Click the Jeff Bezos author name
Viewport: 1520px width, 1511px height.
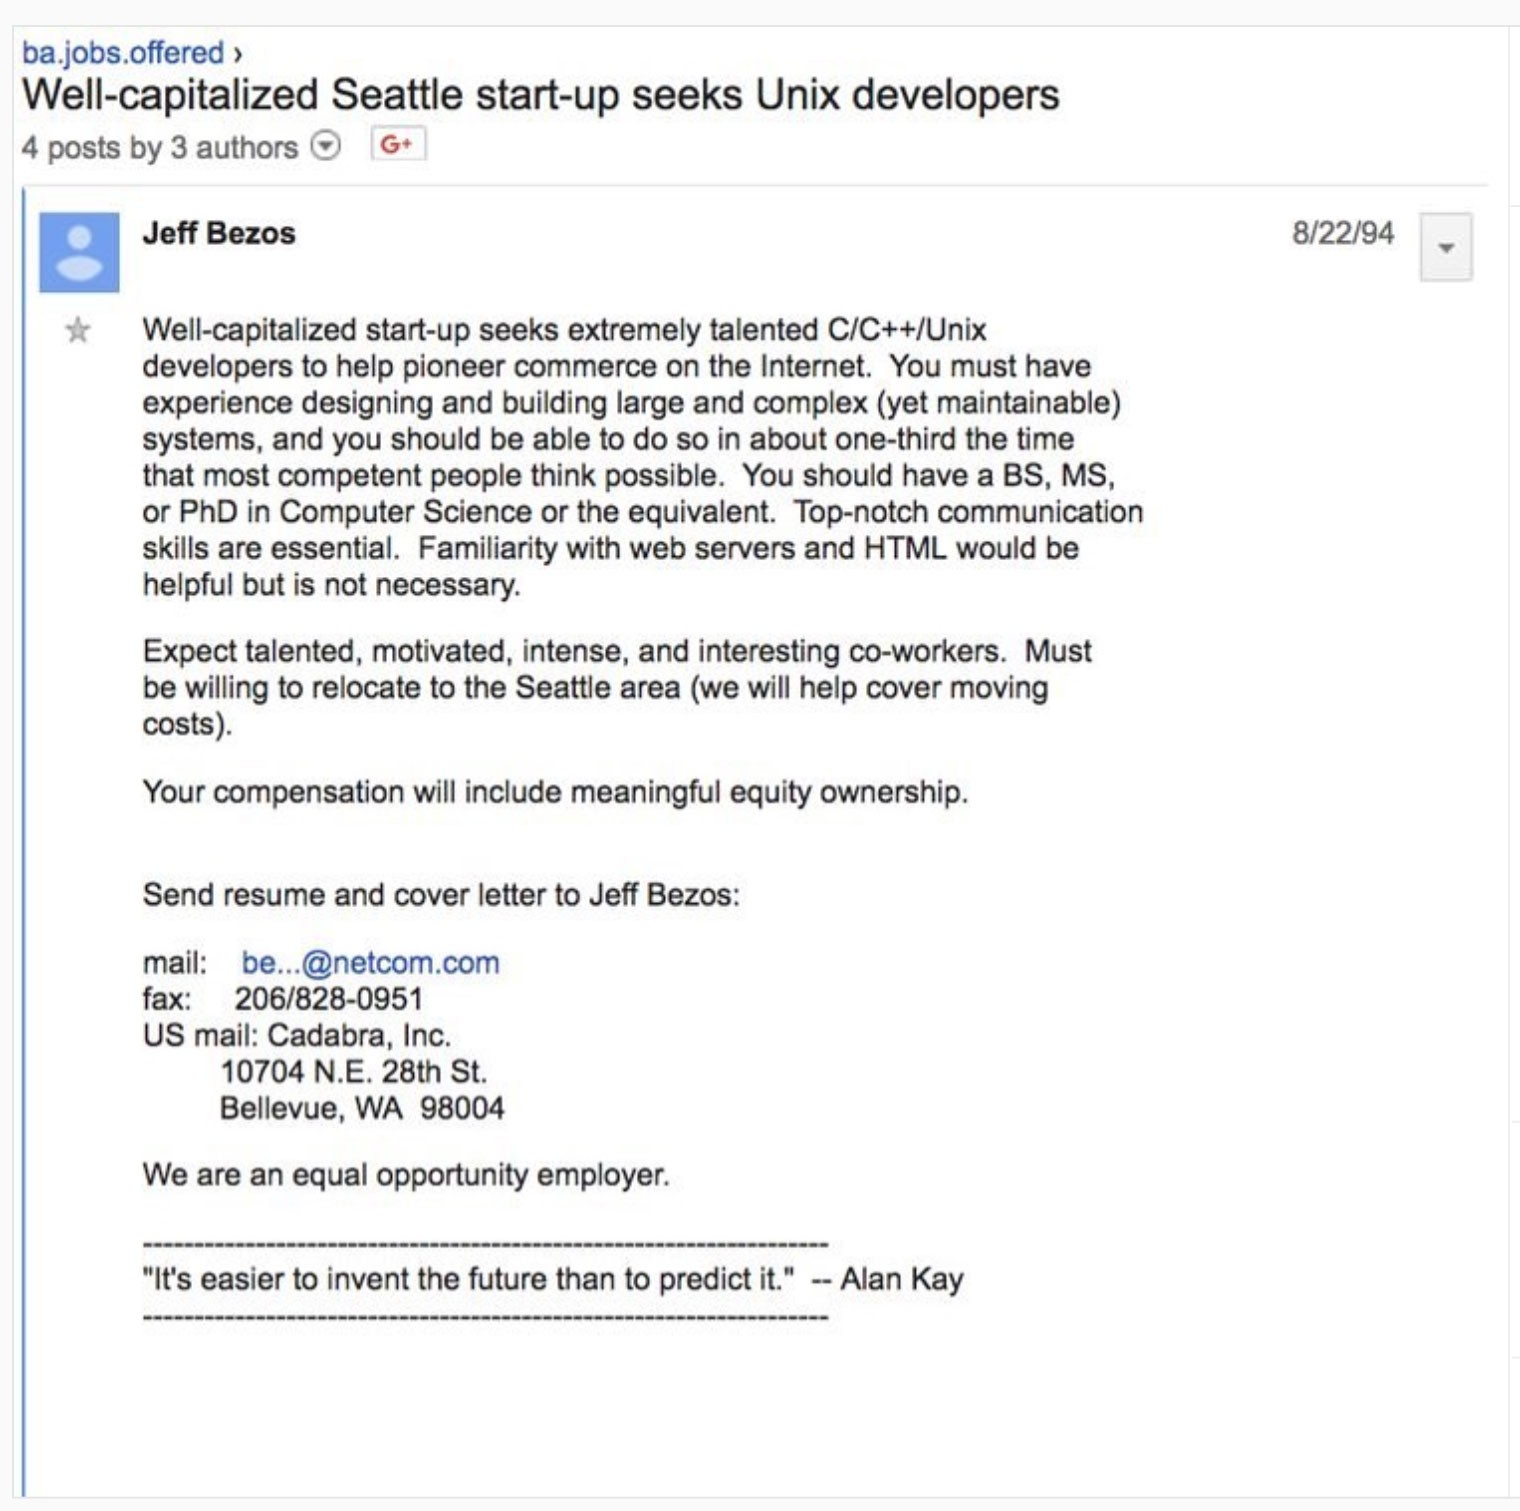pyautogui.click(x=219, y=233)
